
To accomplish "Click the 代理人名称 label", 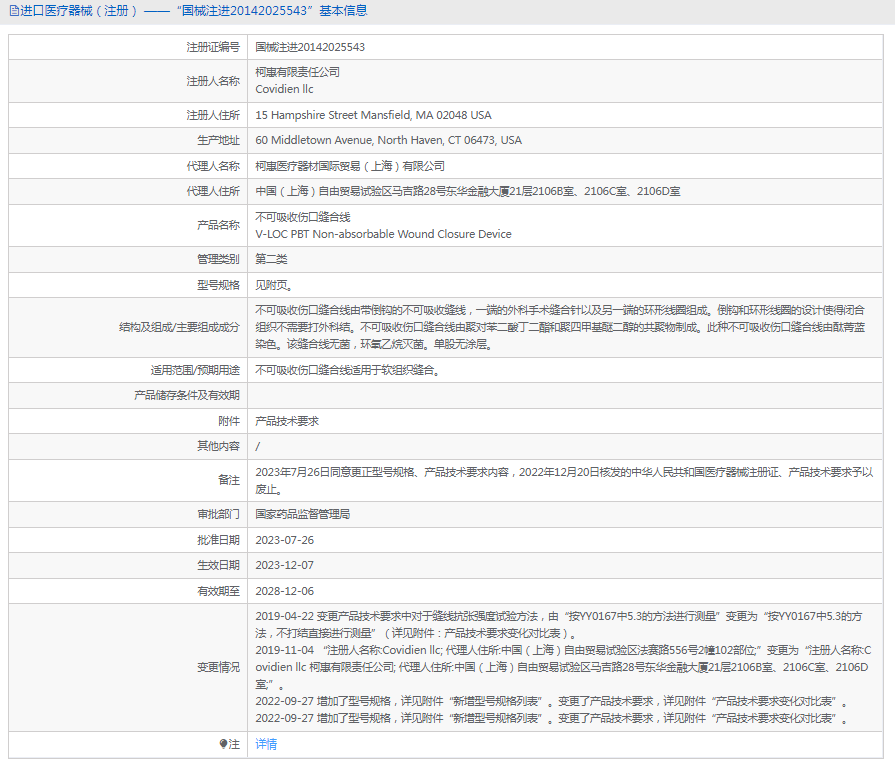I will pos(213,166).
